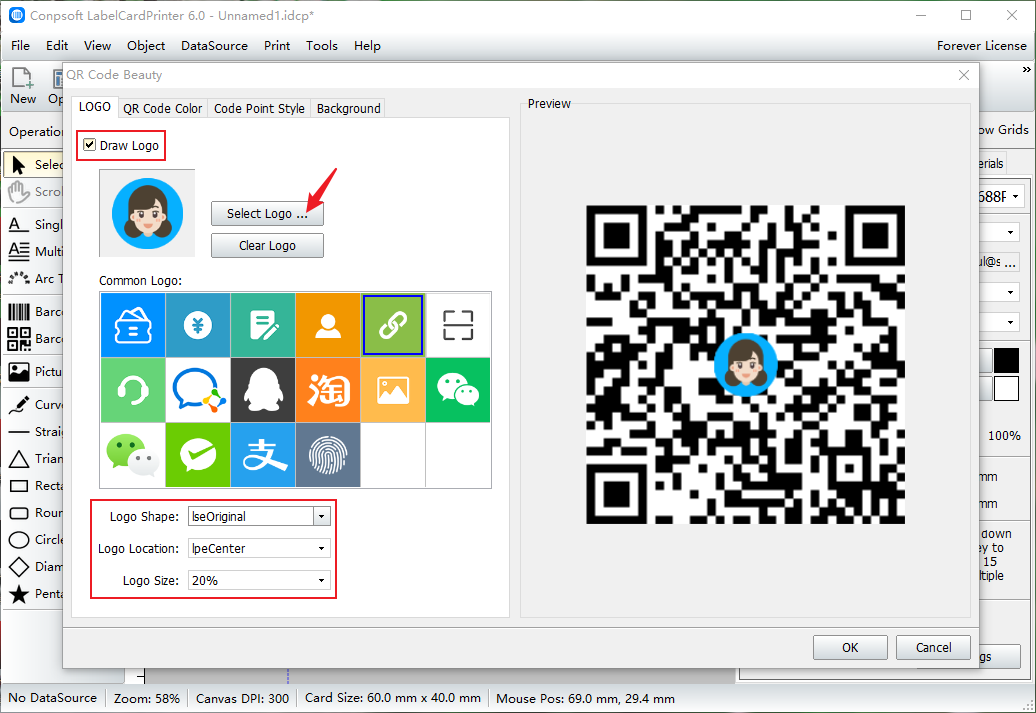Open the Help menu
The image size is (1036, 713).
click(x=367, y=46)
